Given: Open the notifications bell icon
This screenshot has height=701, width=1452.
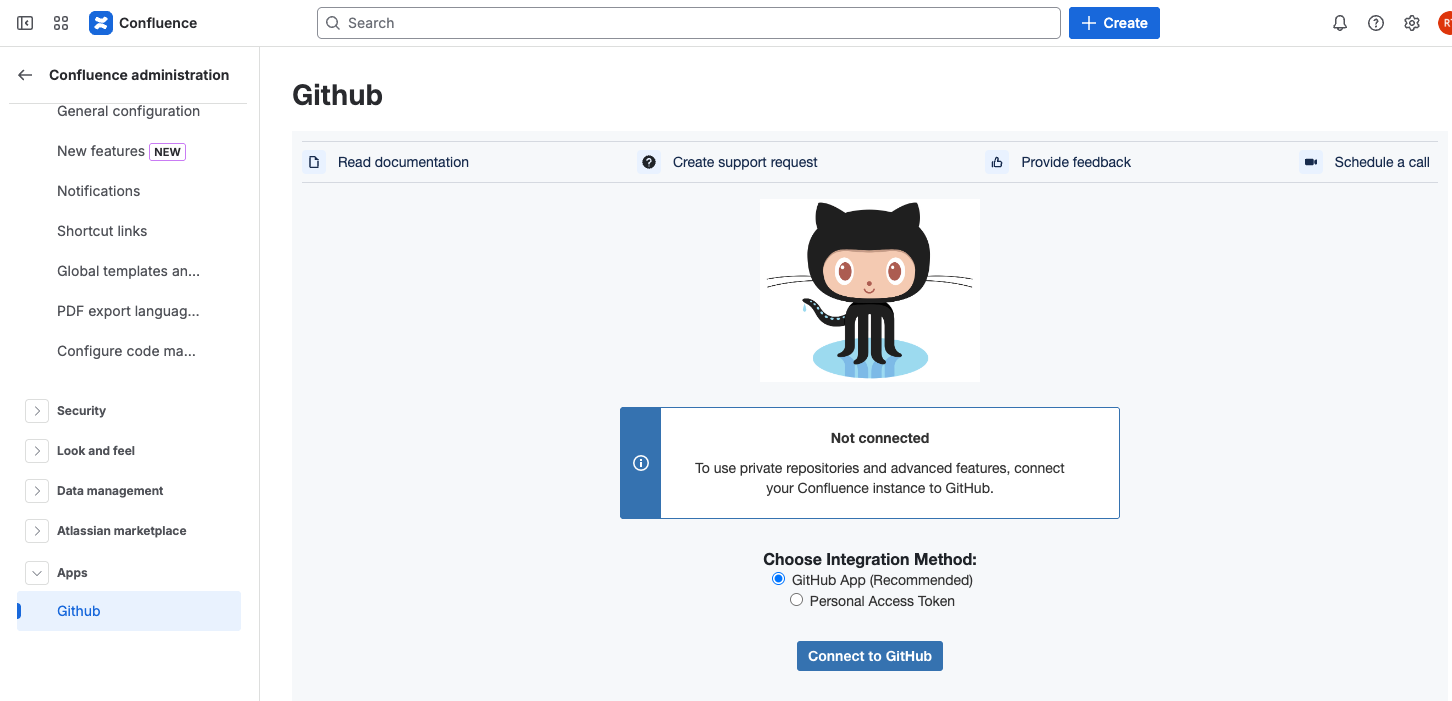Looking at the screenshot, I should coord(1340,23).
